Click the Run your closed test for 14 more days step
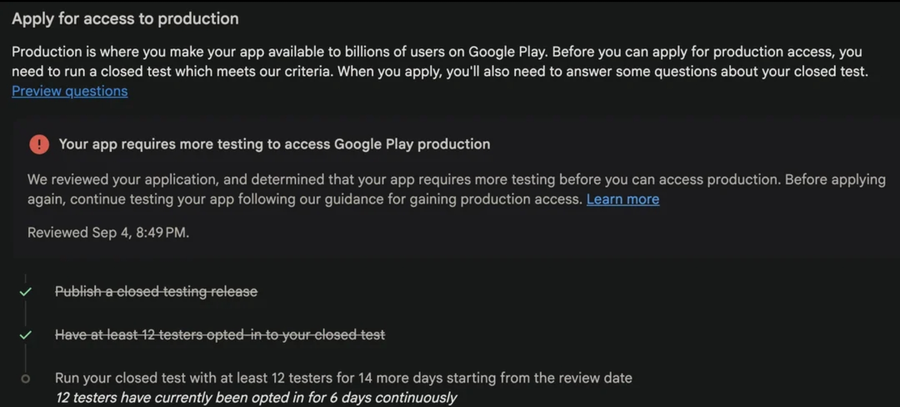Screen dimensions: 900x407 click(343, 378)
